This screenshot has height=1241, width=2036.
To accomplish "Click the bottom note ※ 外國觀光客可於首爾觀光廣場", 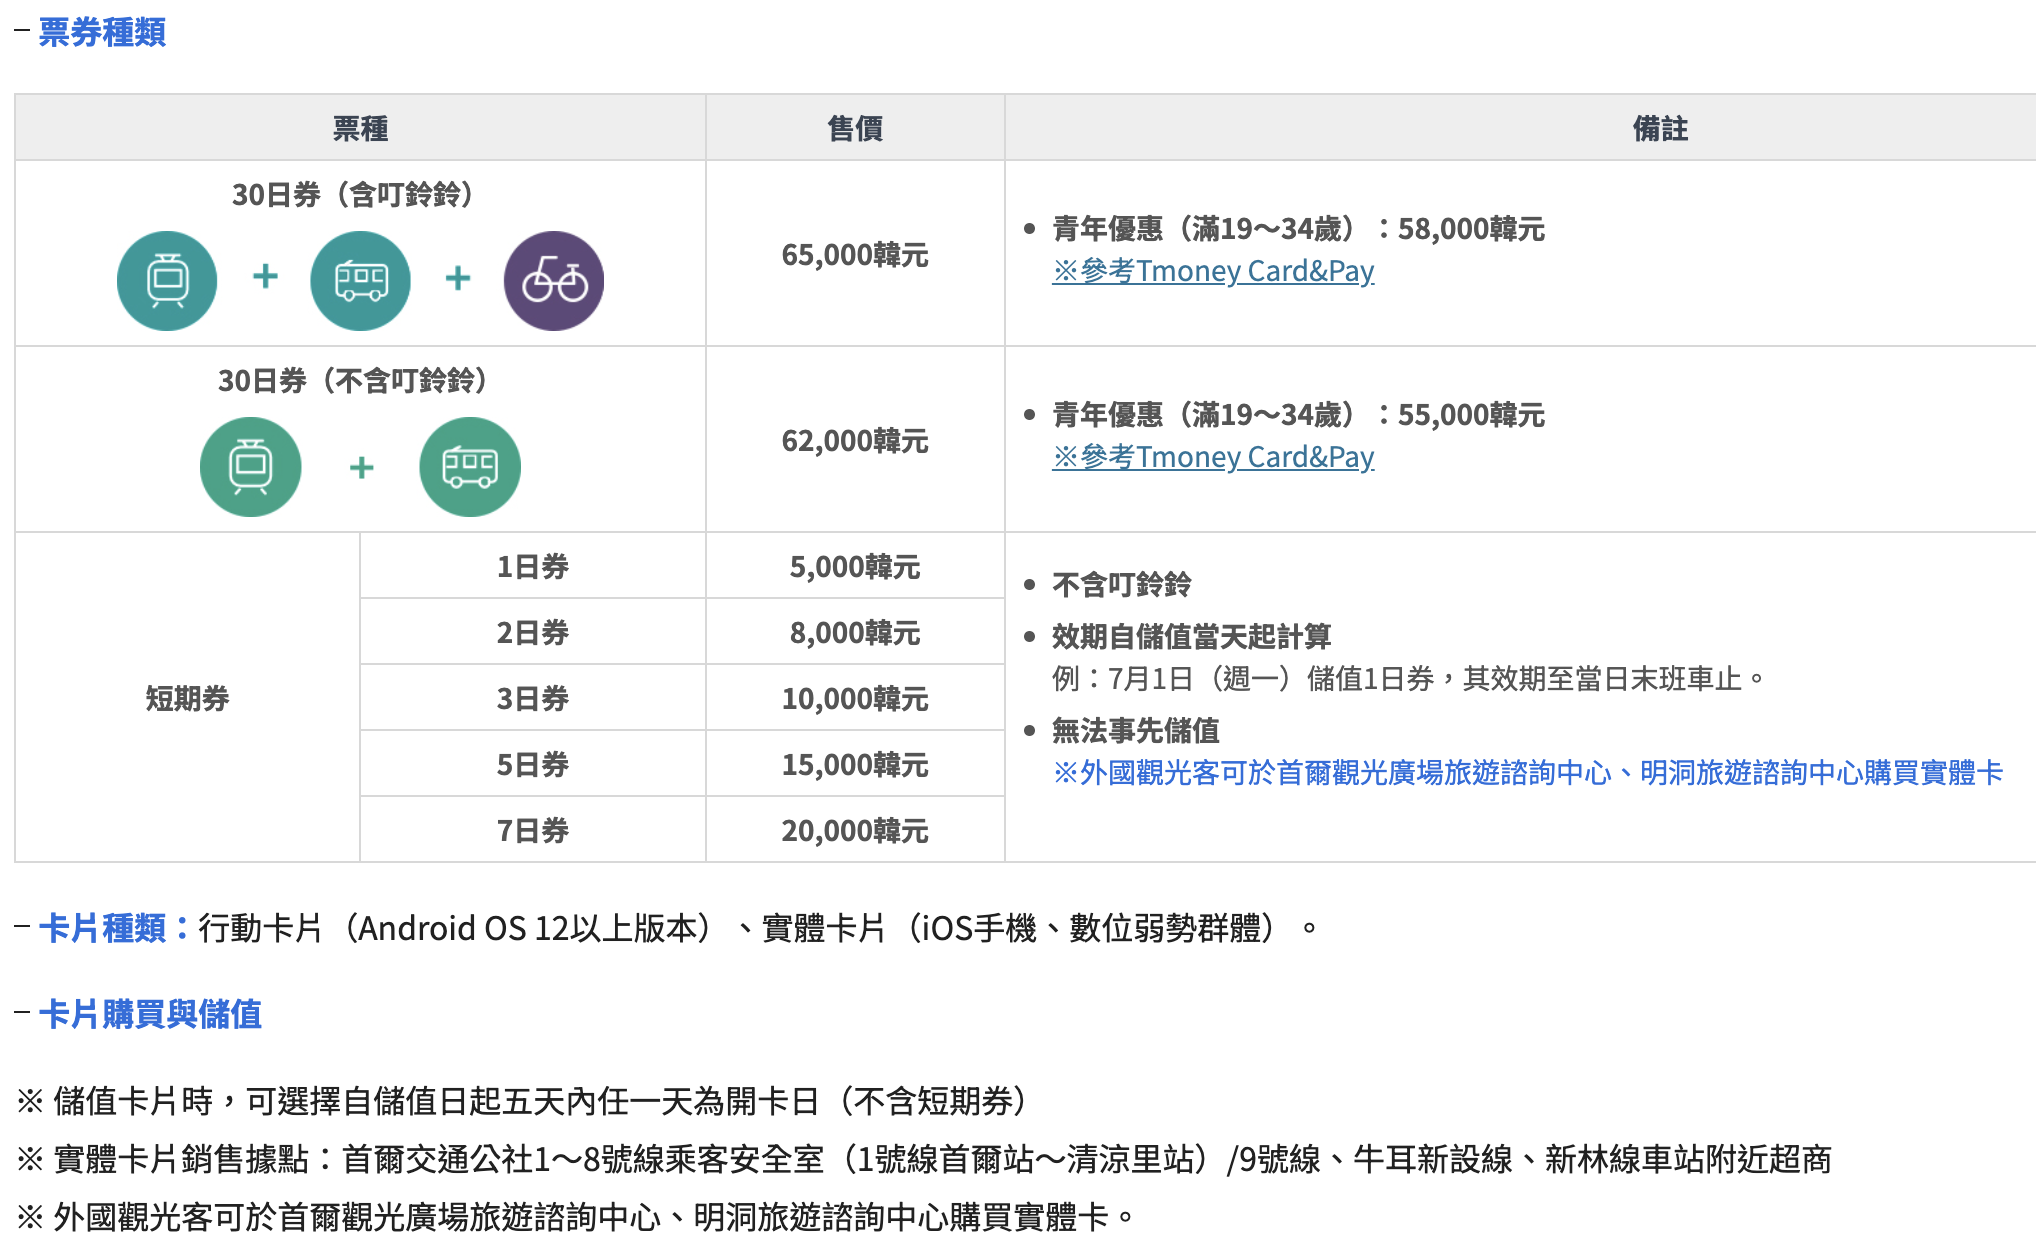I will point(575,1217).
